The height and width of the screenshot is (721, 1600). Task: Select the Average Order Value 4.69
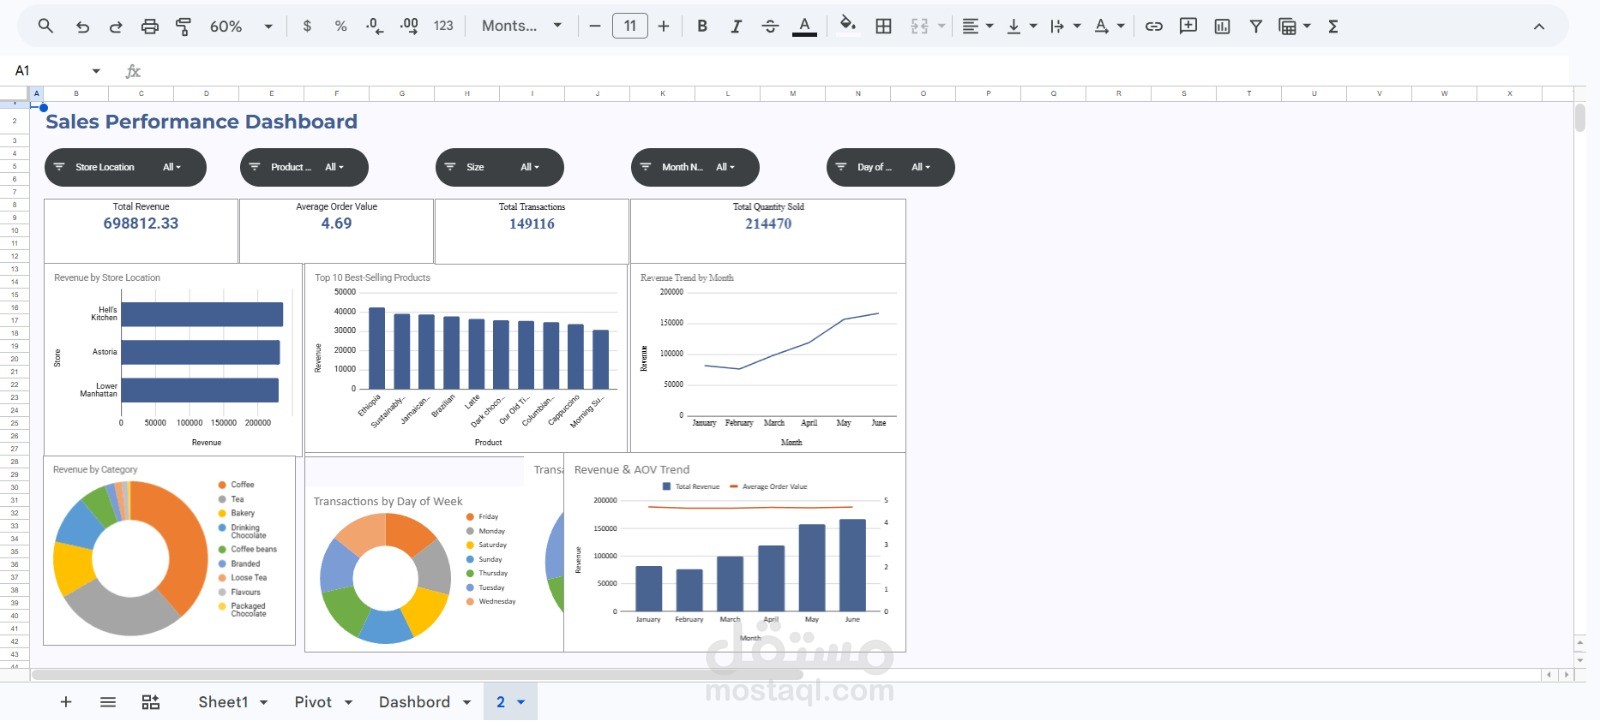(336, 224)
